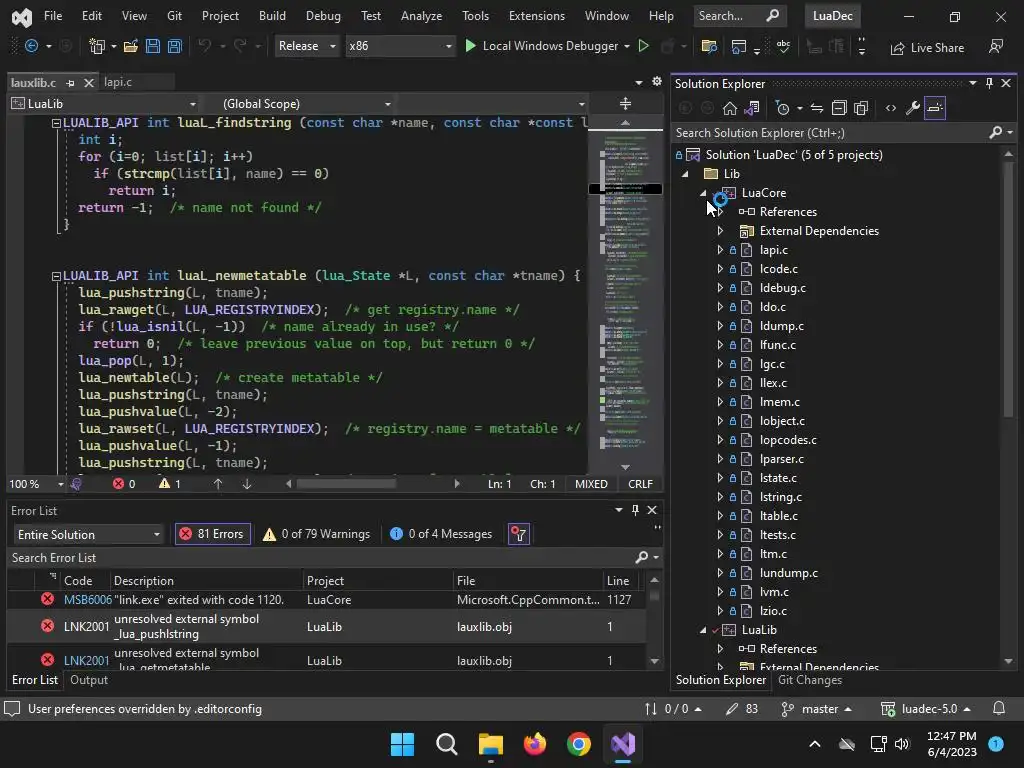The width and height of the screenshot is (1024, 768).
Task: Toggle the Error List build filter funnel button
Action: coord(519,534)
